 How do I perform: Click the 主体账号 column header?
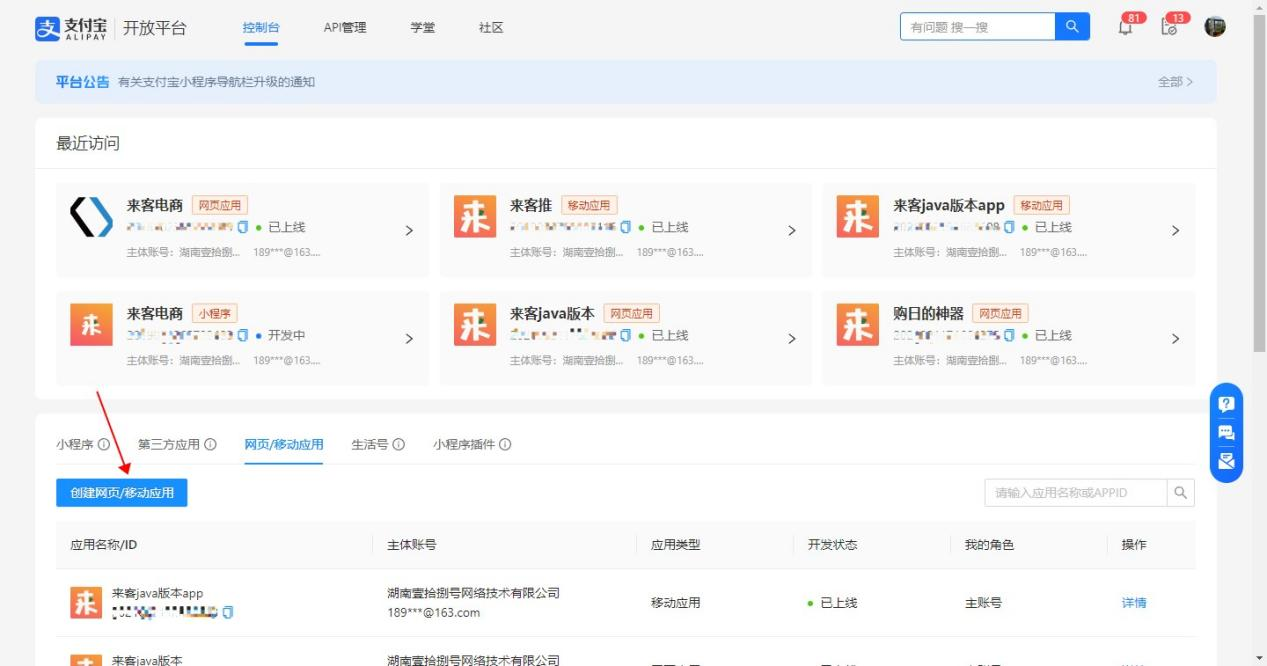tap(412, 545)
